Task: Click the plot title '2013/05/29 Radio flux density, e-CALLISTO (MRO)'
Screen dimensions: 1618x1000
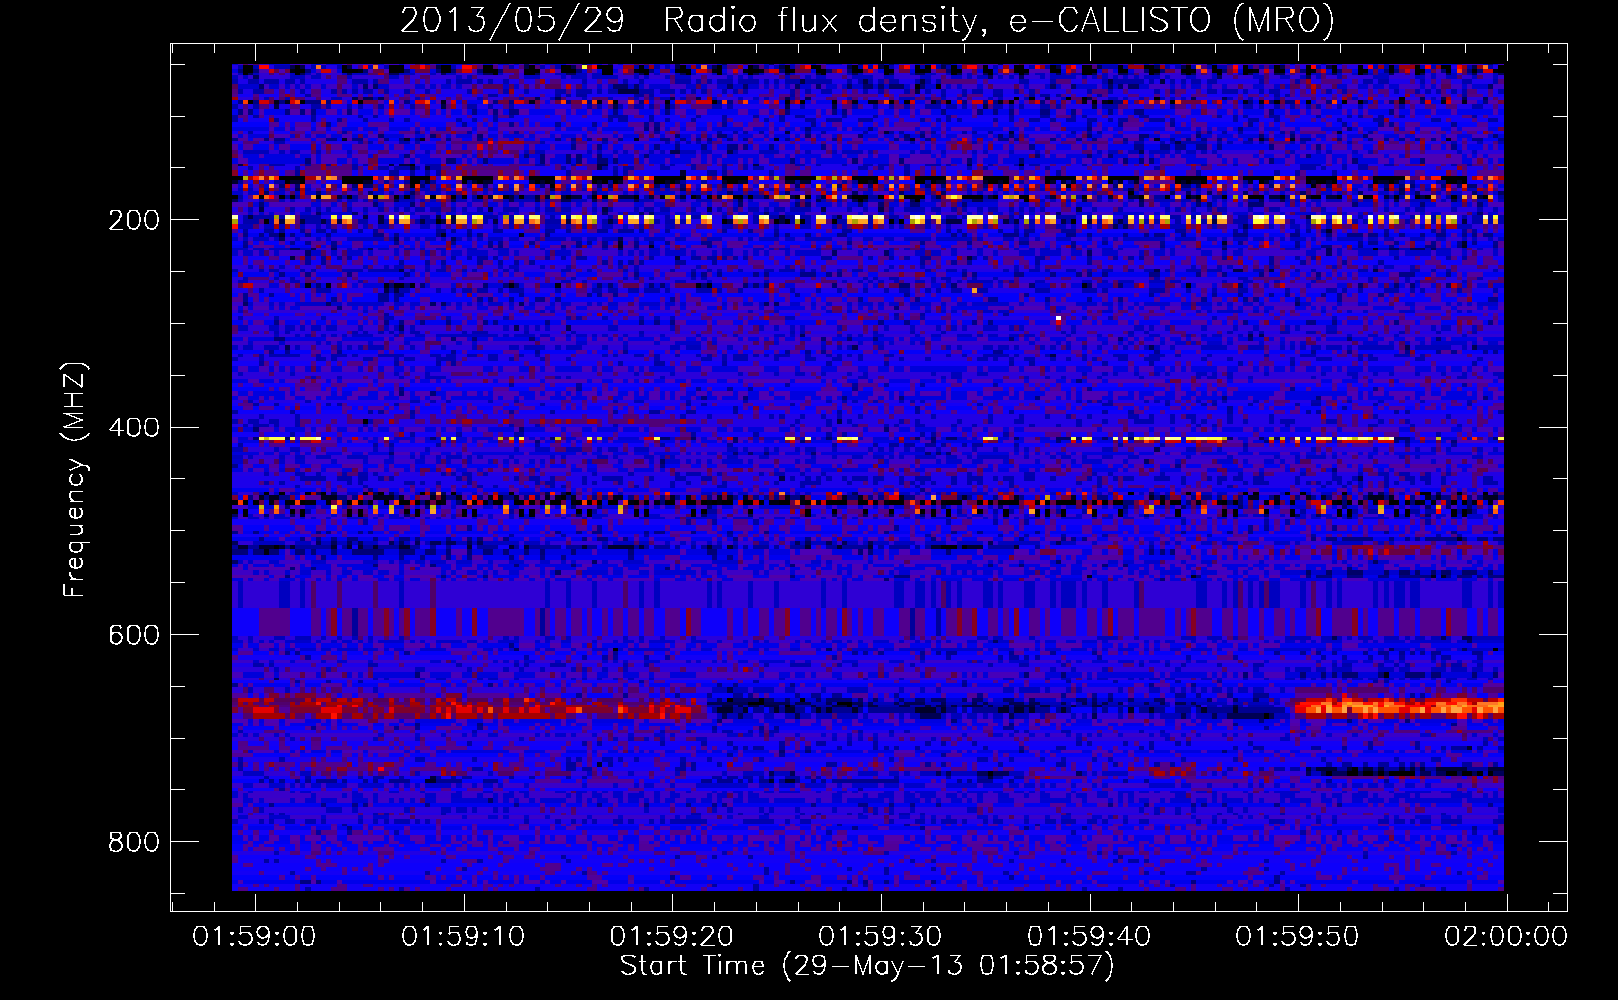Action: [867, 20]
